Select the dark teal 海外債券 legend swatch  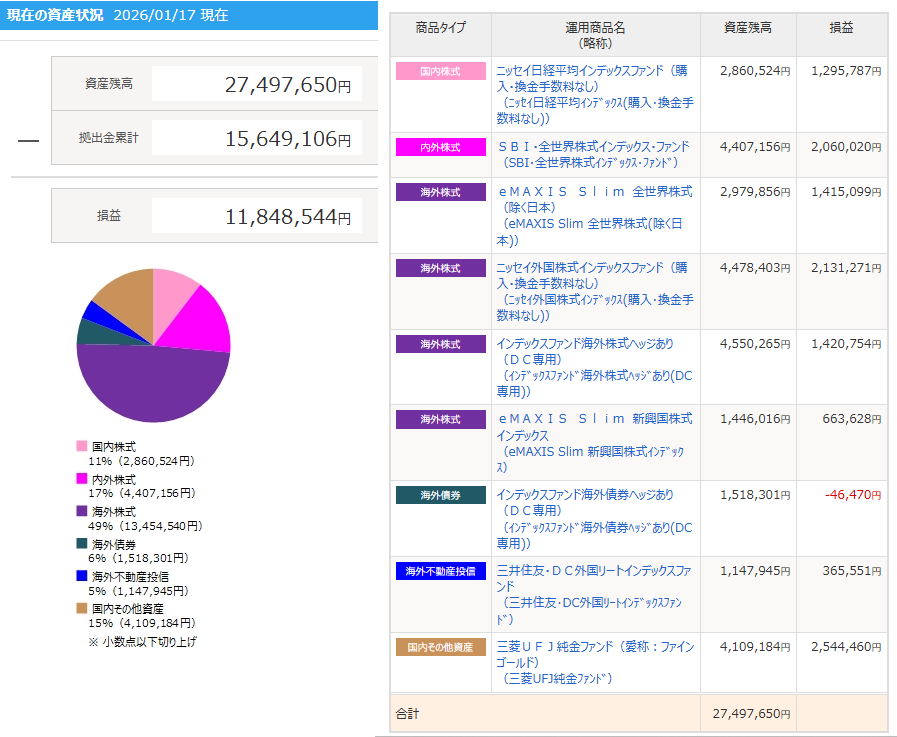coord(82,544)
